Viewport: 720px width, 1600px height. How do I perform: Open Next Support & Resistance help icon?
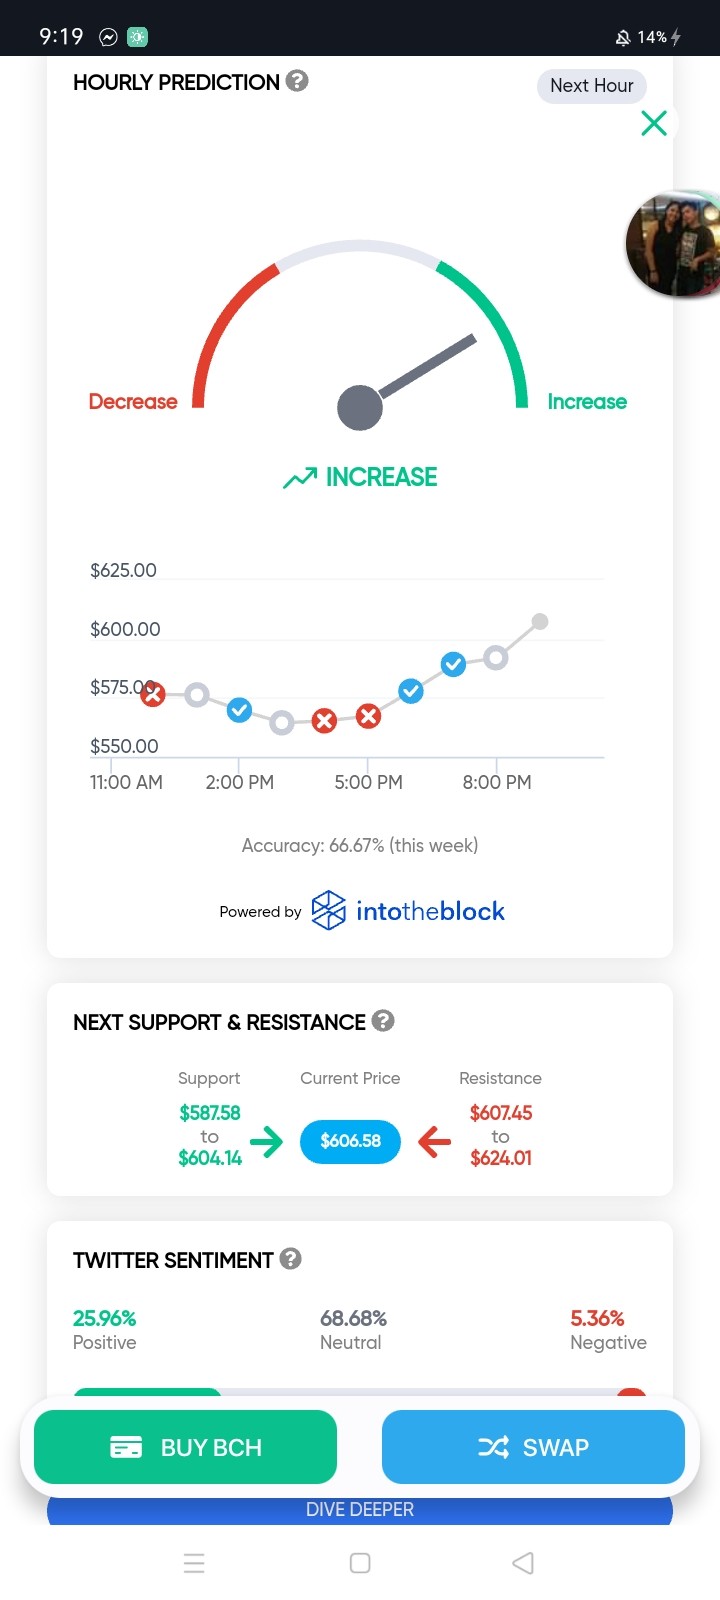(x=383, y=1021)
